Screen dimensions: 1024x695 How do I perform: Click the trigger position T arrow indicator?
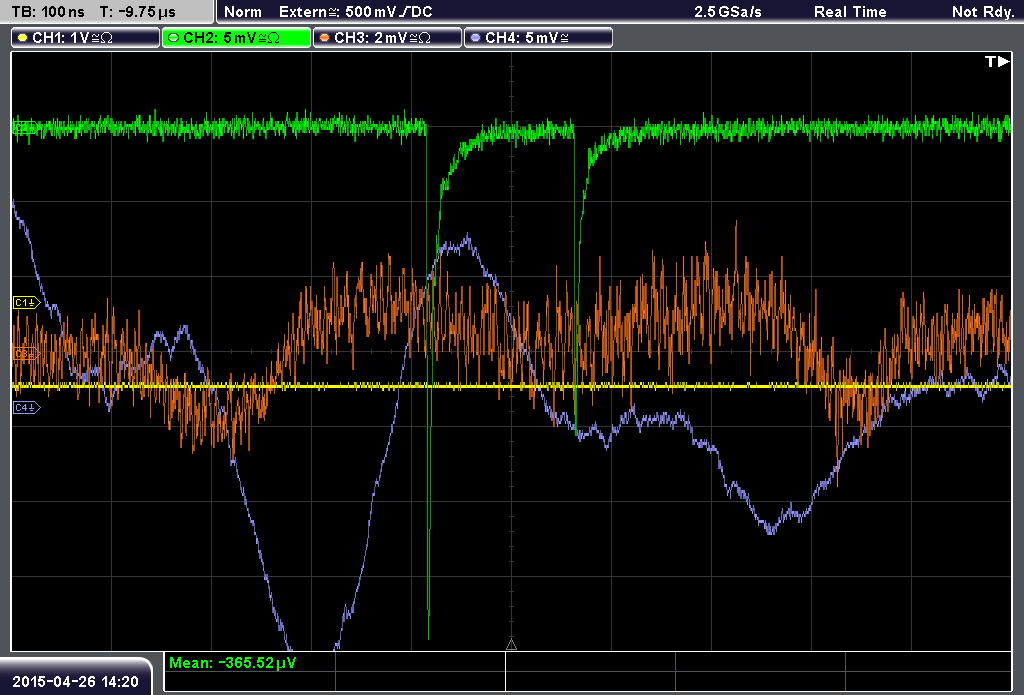point(997,61)
